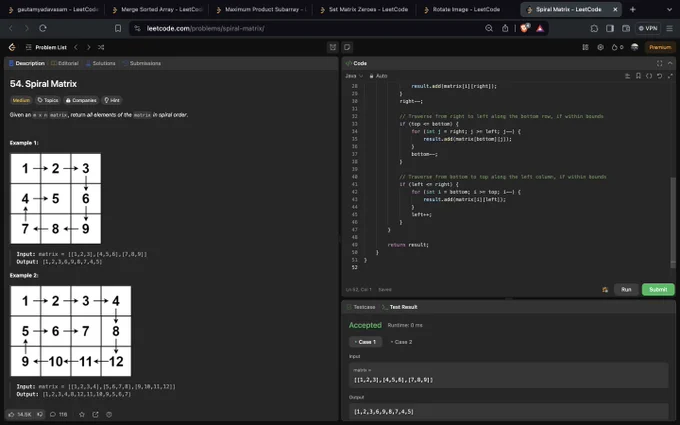This screenshot has height=425, width=680.
Task: Format the code with align icon
Action: coord(628,76)
